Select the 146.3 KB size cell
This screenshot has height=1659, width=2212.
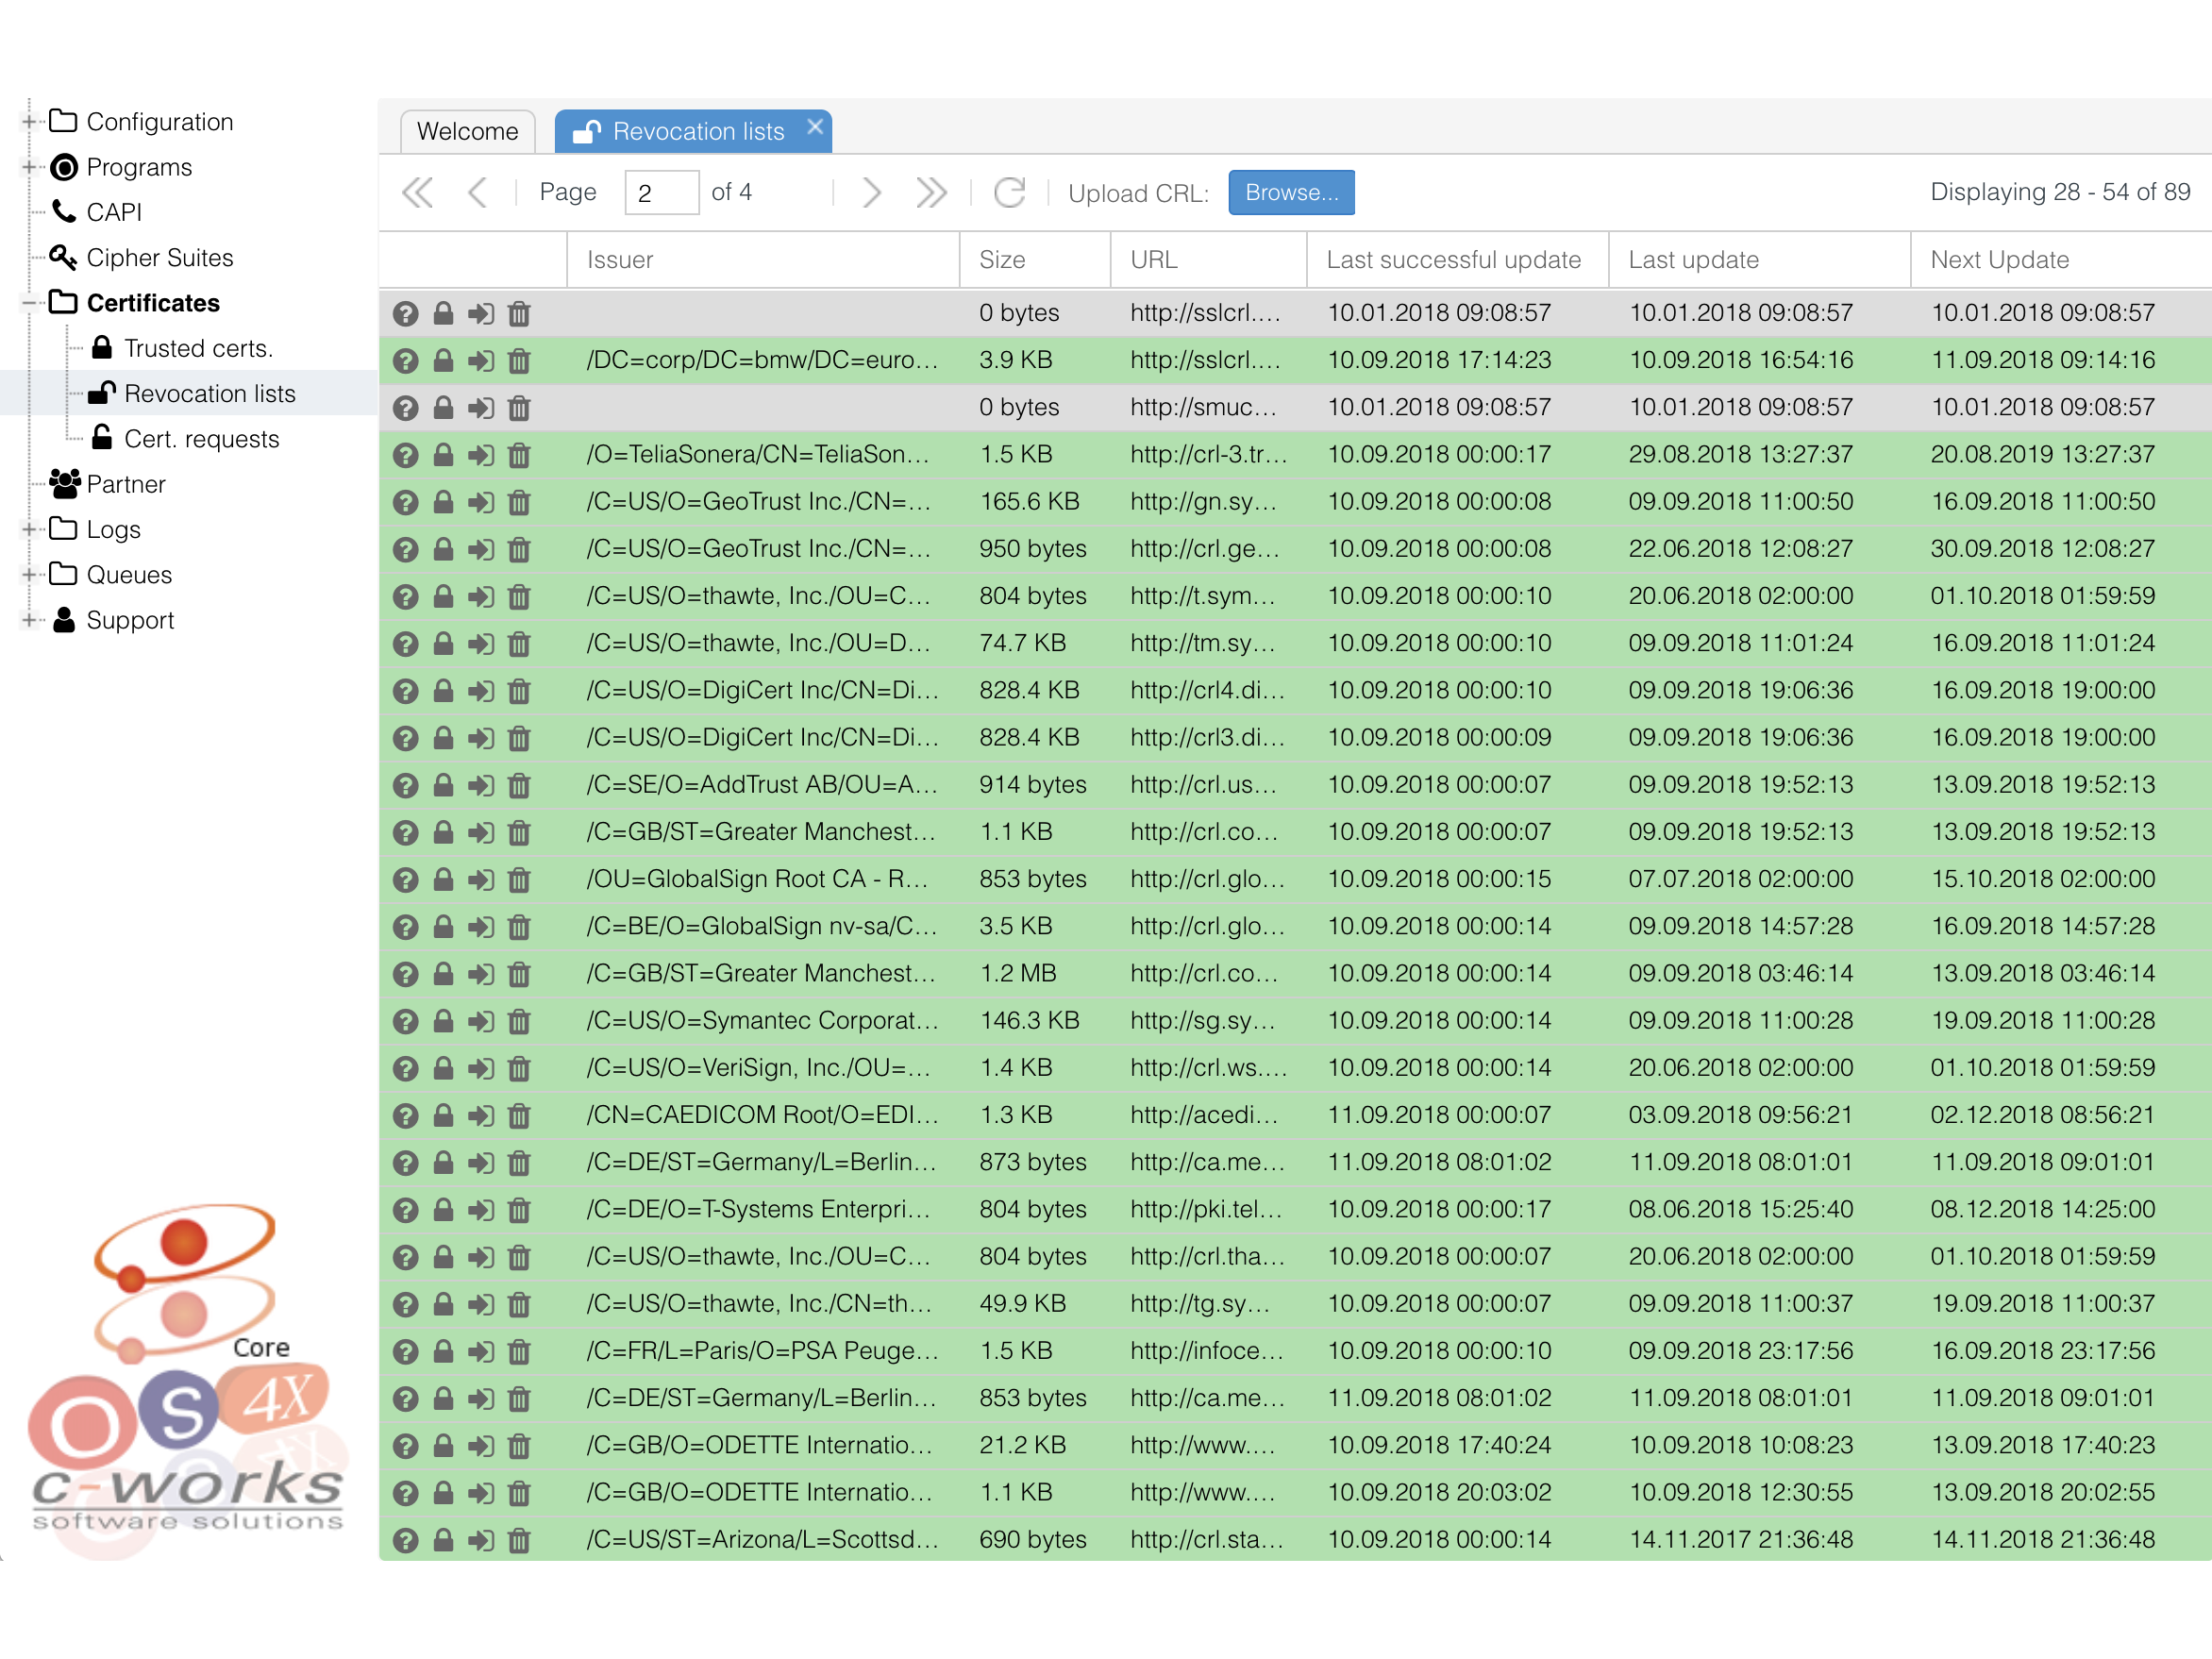click(1034, 1021)
